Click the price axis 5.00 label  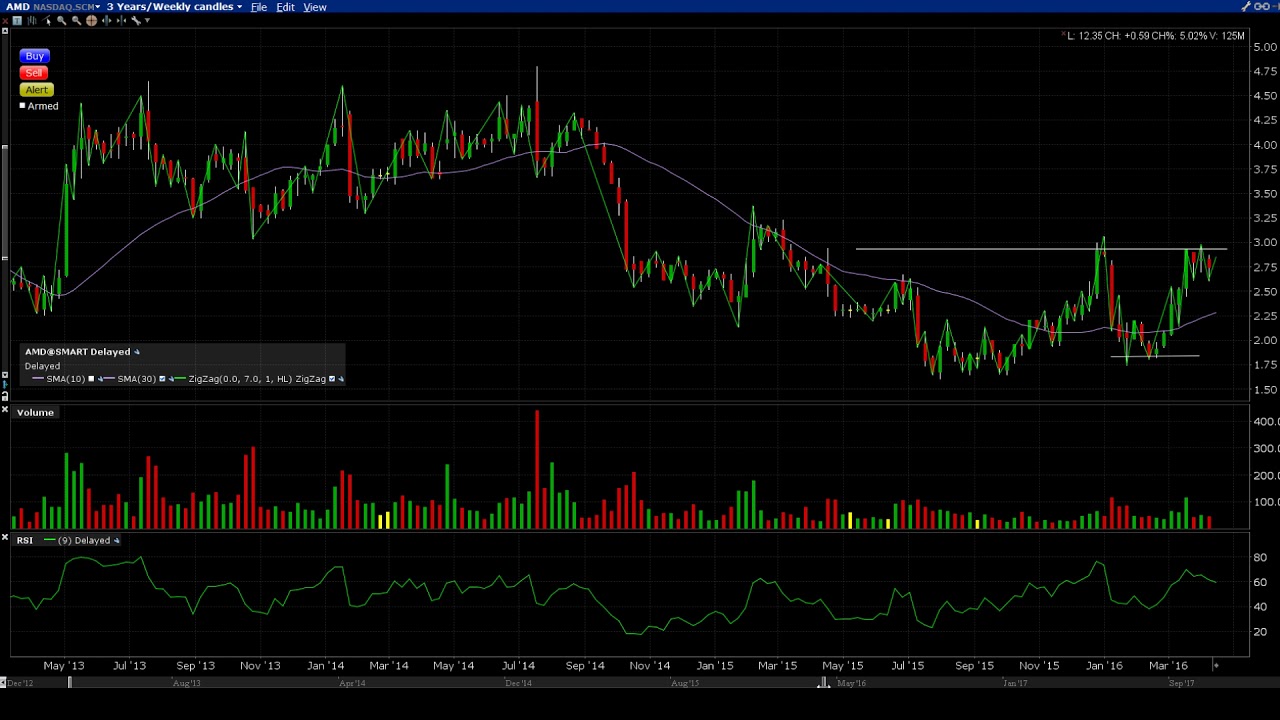point(1265,47)
